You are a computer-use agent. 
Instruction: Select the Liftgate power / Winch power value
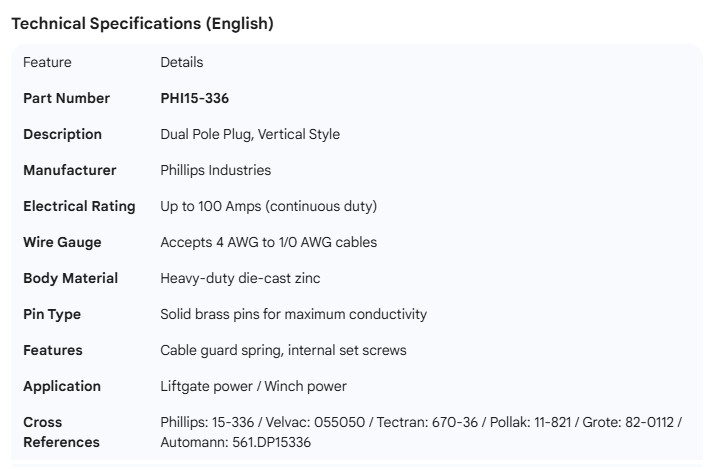pos(253,386)
